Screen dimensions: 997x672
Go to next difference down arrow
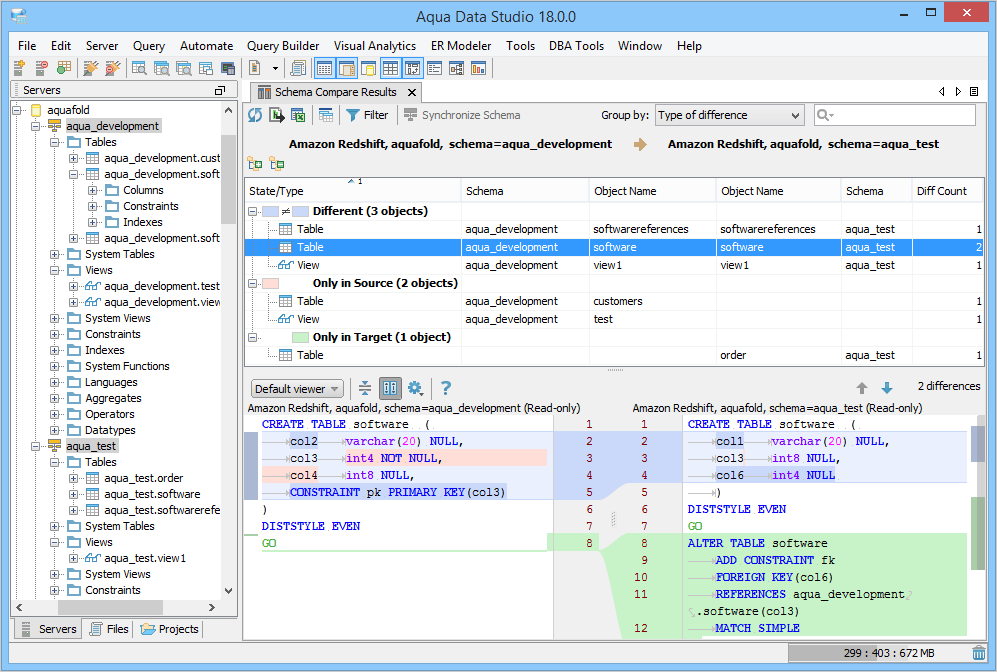pos(887,388)
